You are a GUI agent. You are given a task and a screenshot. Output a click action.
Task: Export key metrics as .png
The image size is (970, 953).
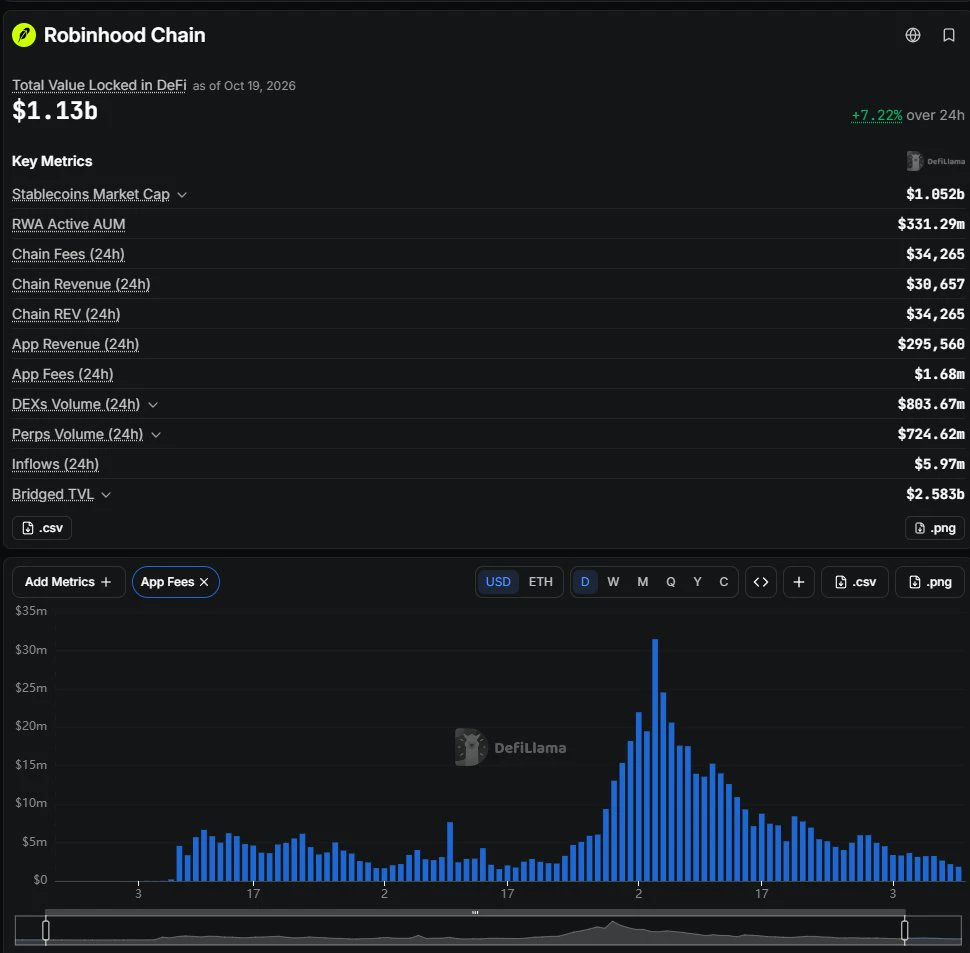coord(934,528)
